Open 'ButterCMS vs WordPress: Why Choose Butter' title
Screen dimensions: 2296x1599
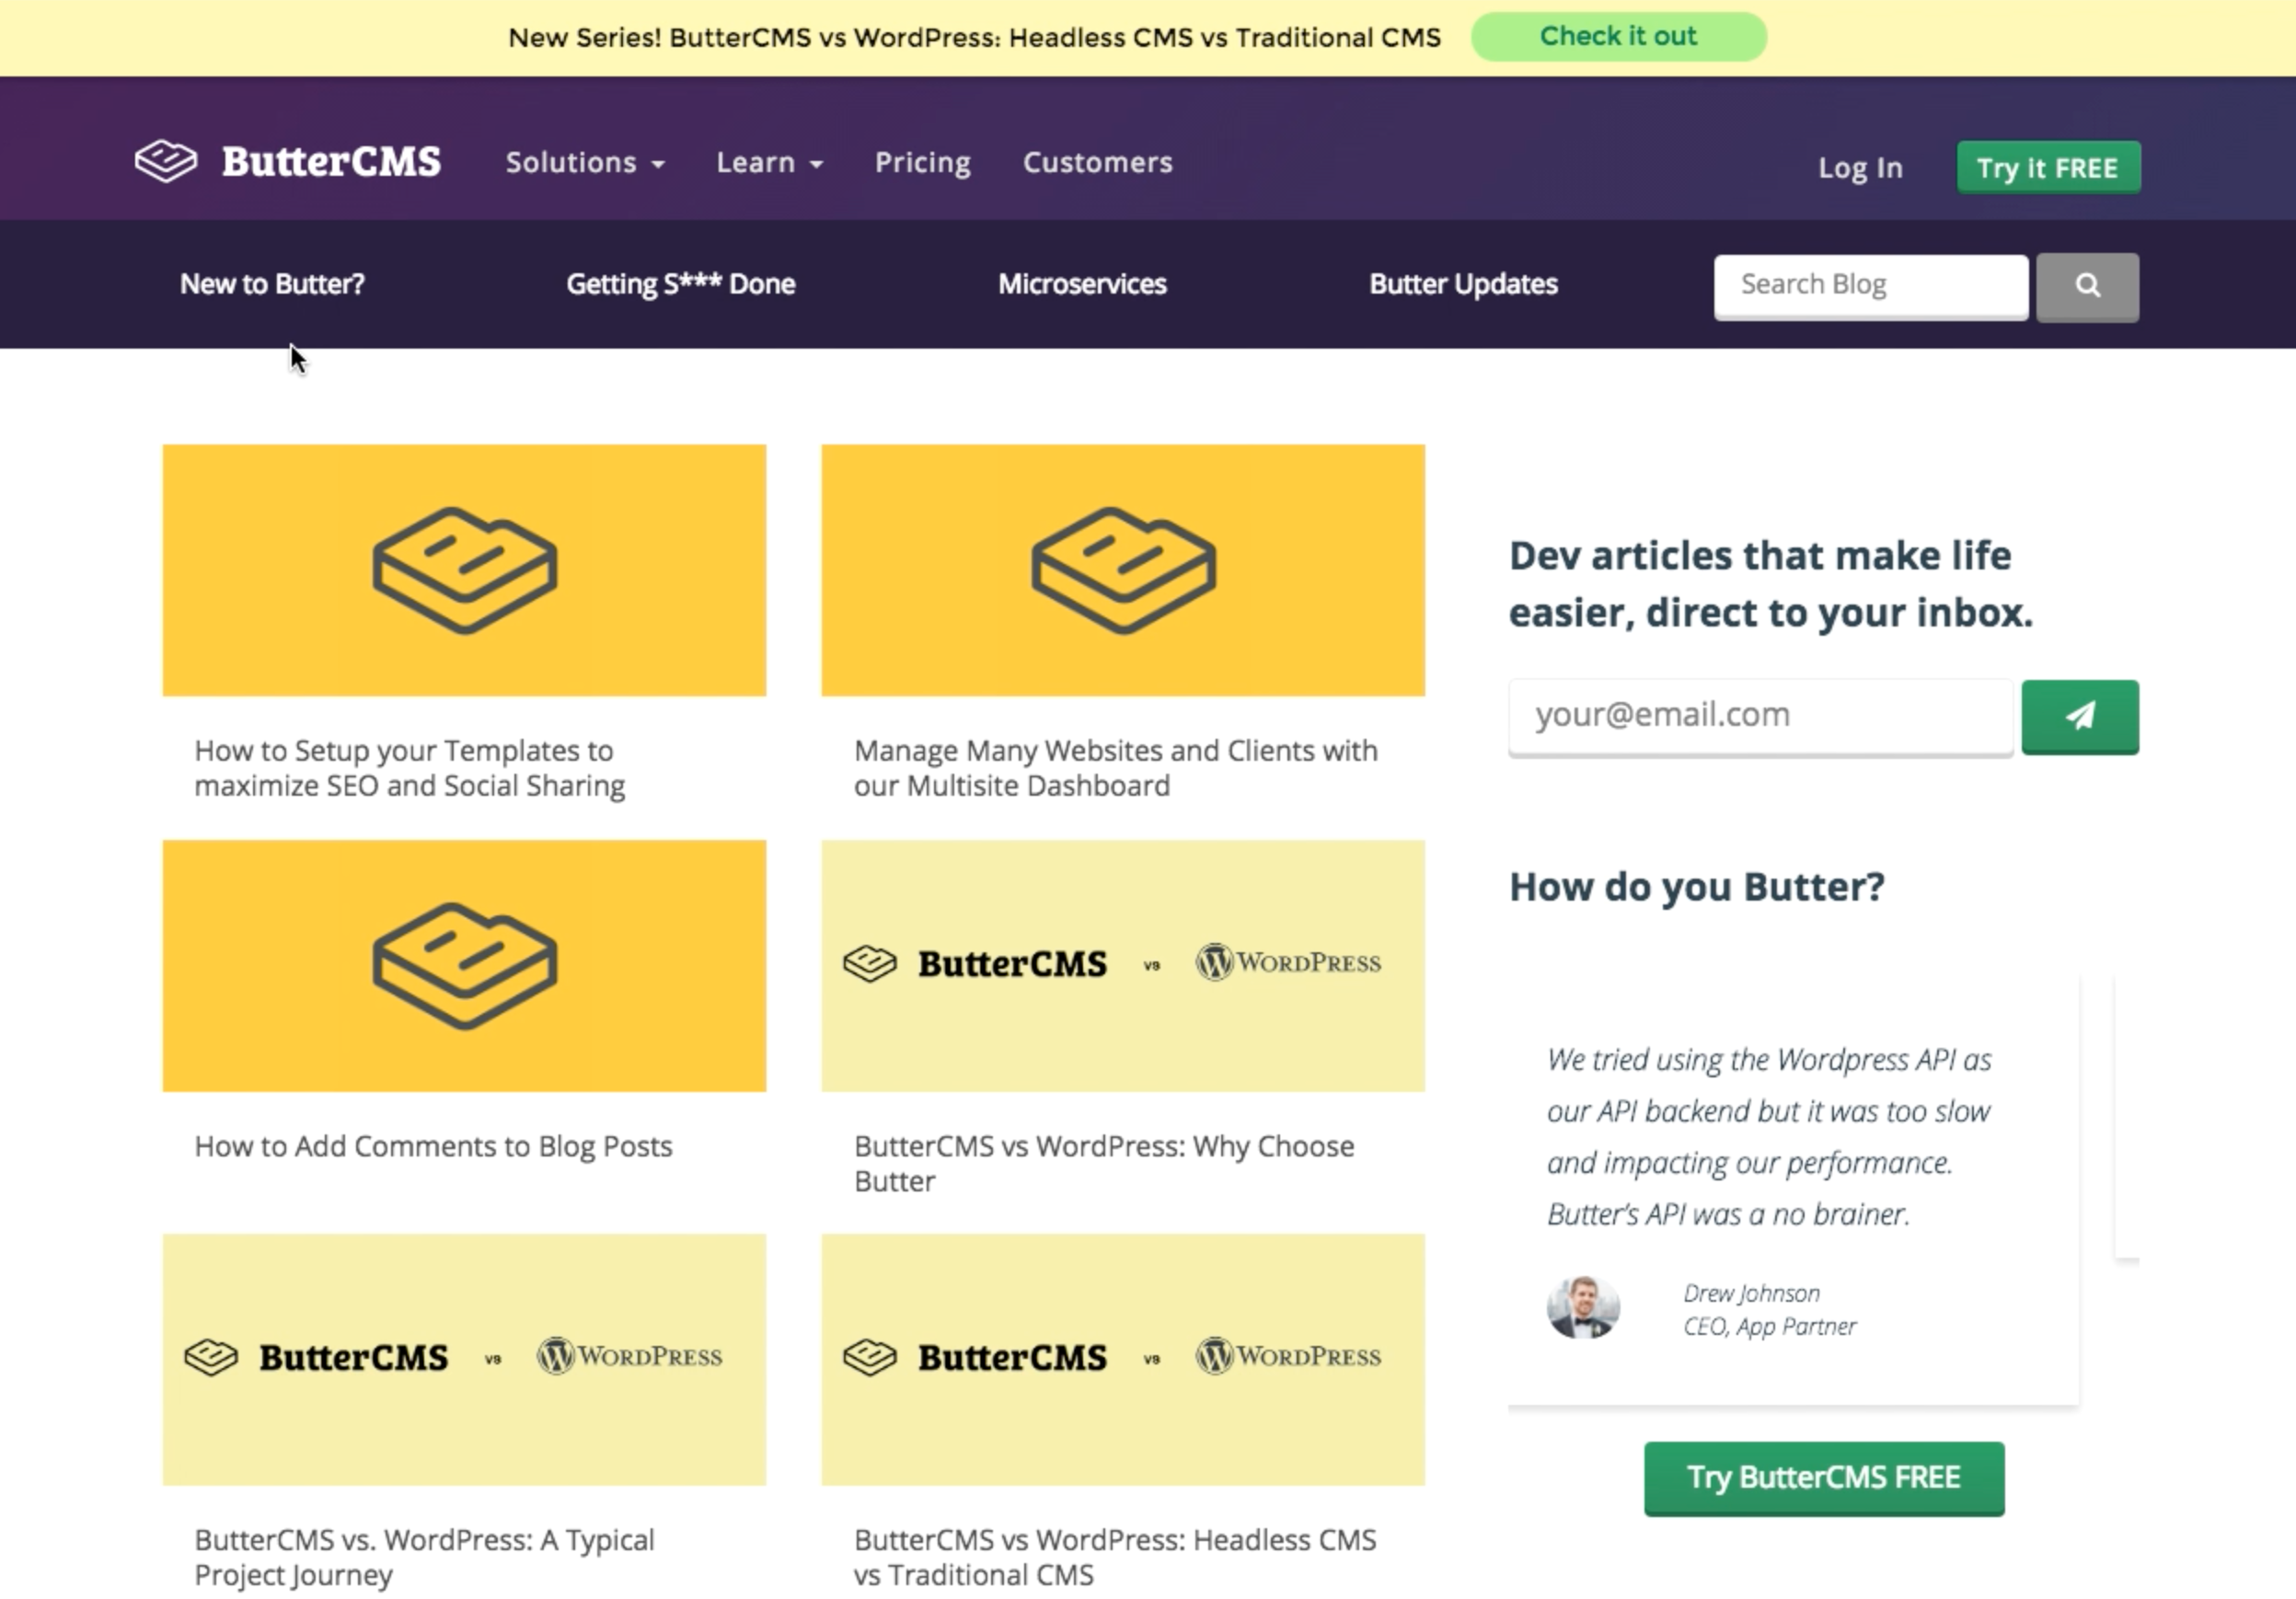coord(1104,1163)
